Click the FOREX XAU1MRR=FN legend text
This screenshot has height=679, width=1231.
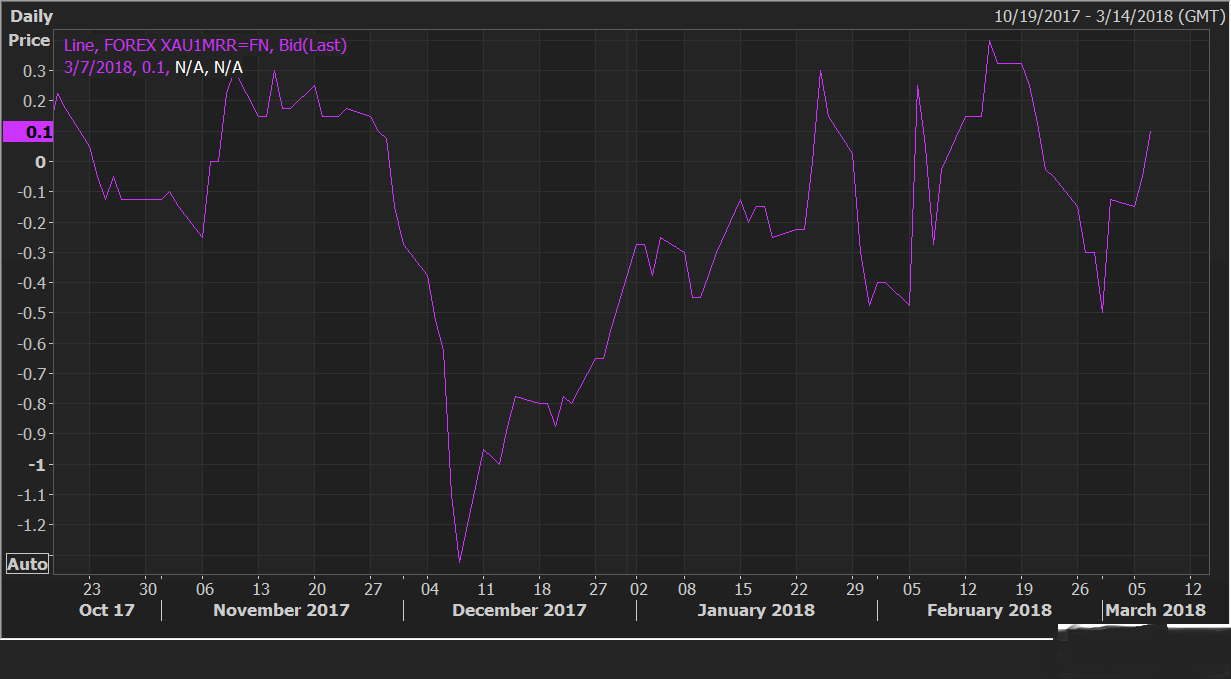tap(205, 45)
